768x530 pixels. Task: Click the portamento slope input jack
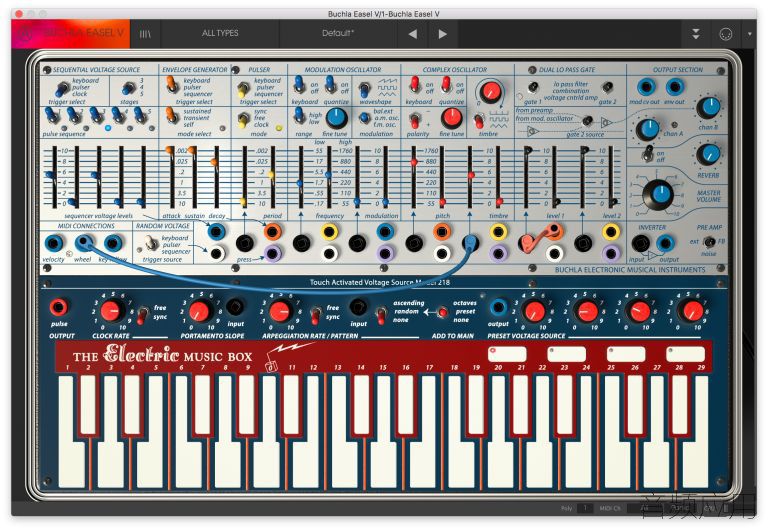(236, 308)
